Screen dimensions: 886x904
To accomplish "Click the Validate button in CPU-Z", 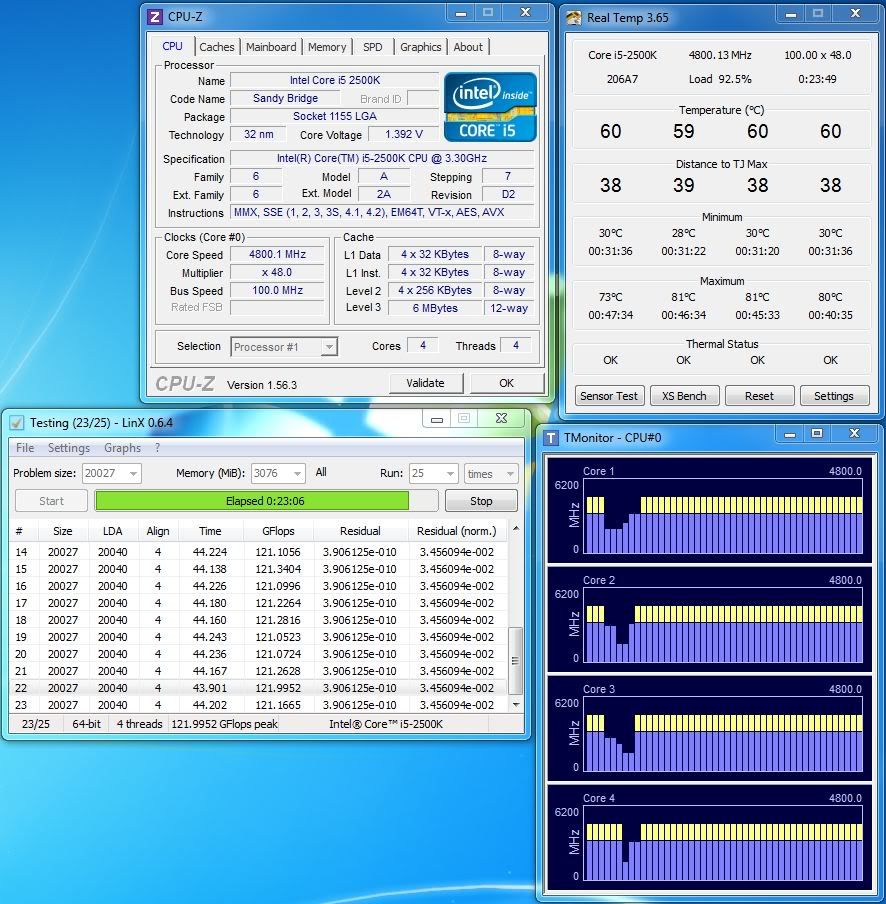I will tap(425, 383).
